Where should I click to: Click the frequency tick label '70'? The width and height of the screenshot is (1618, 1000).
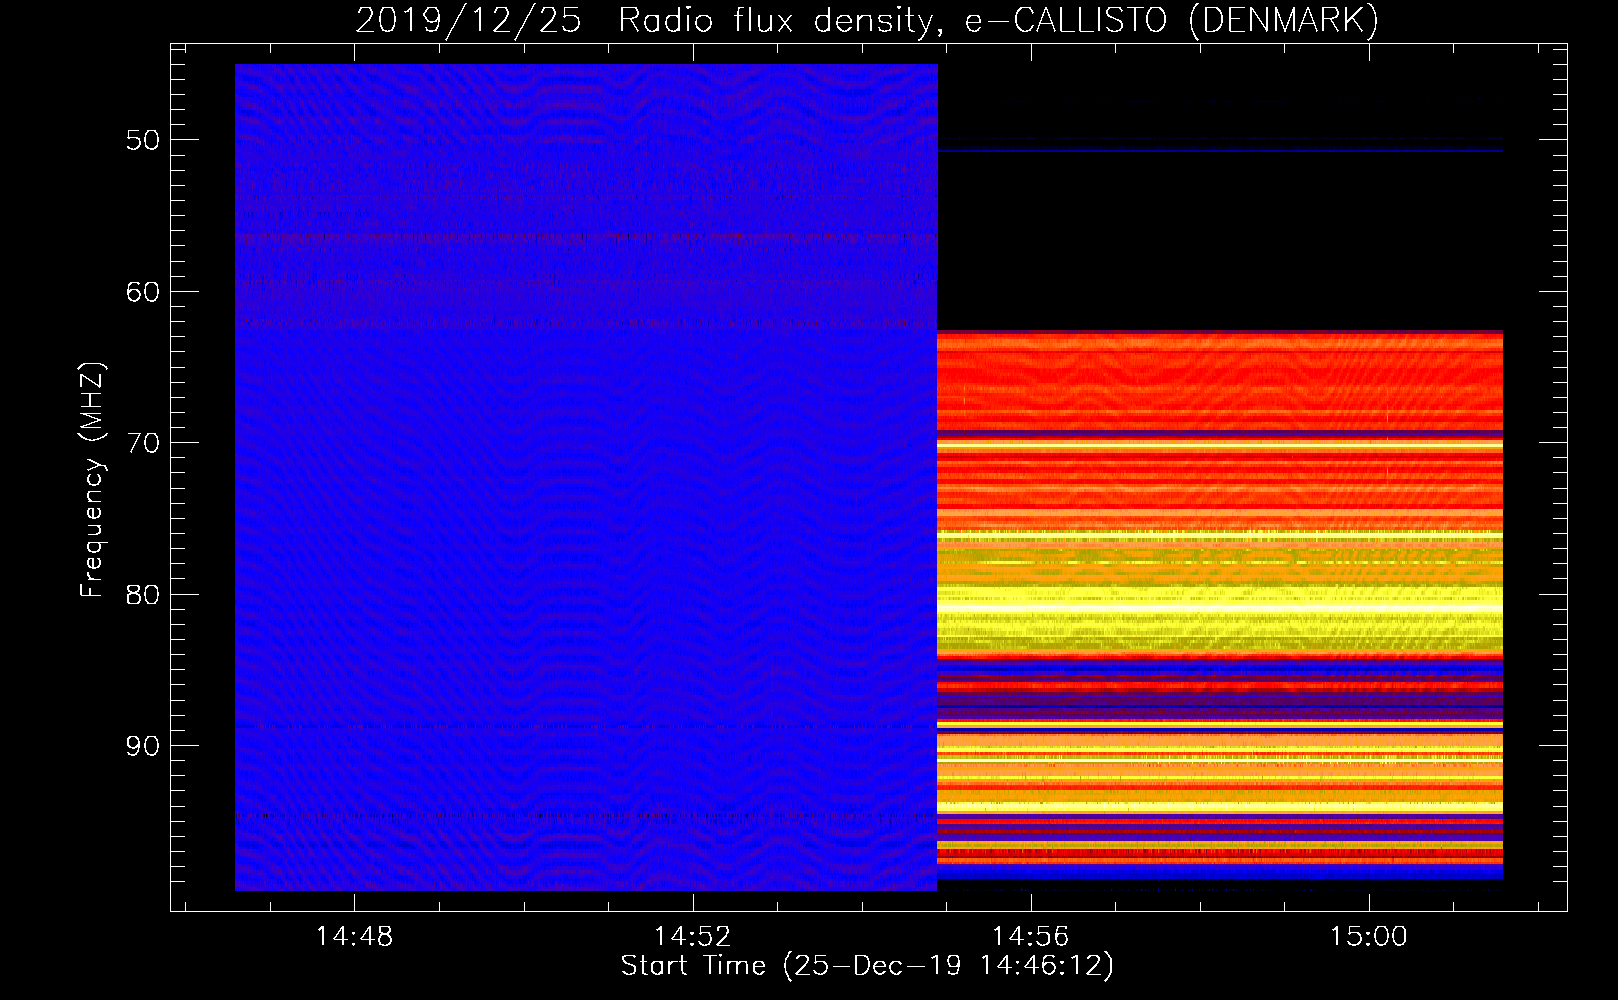pyautogui.click(x=143, y=443)
